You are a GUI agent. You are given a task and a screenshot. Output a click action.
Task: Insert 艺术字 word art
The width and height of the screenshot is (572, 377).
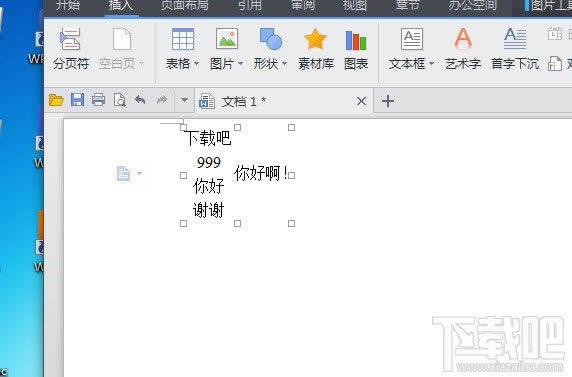tap(463, 49)
